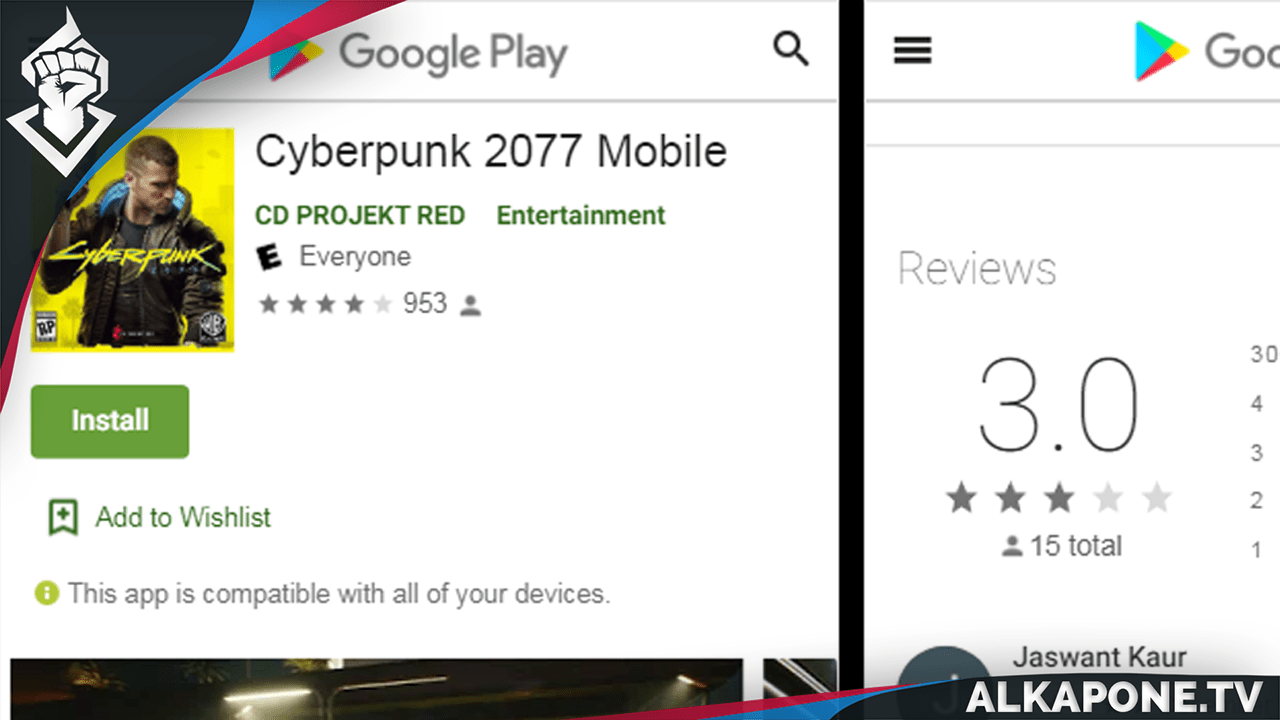Click the reviewer count person icon near 953
The width and height of the screenshot is (1280, 720).
coord(470,306)
